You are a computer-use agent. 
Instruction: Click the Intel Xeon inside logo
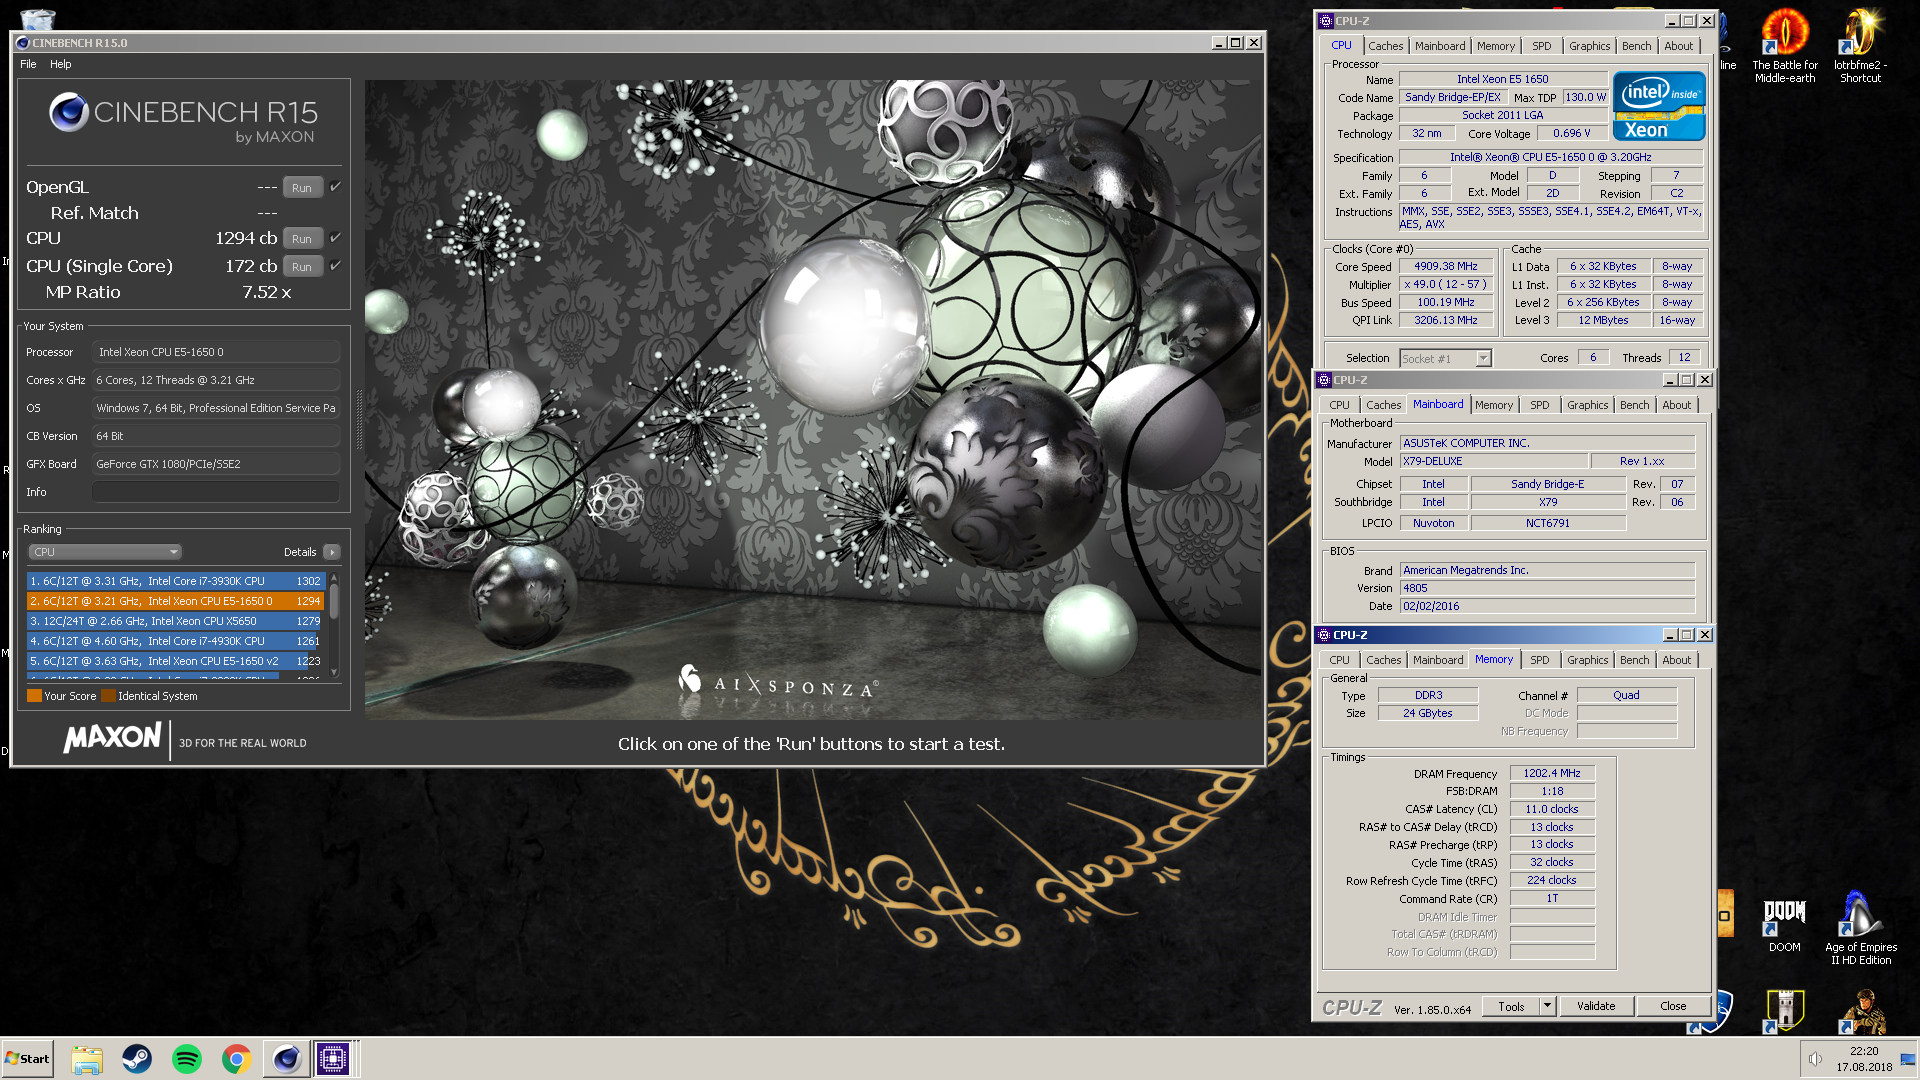[1659, 106]
